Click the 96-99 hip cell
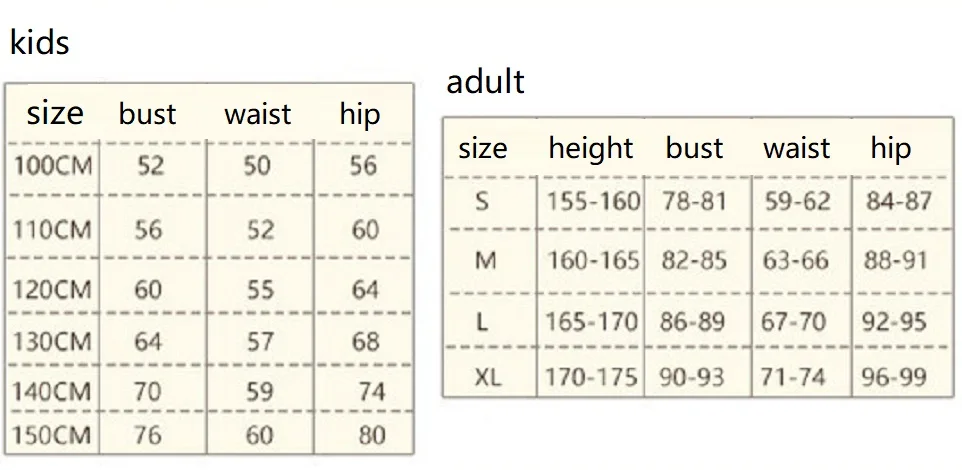The height and width of the screenshot is (470, 962). click(x=894, y=377)
